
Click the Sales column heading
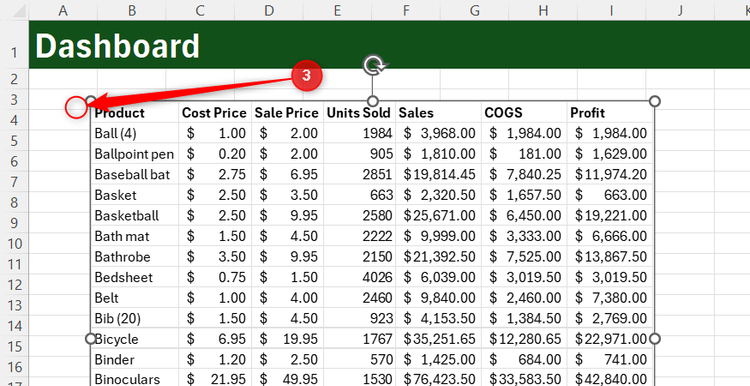416,113
